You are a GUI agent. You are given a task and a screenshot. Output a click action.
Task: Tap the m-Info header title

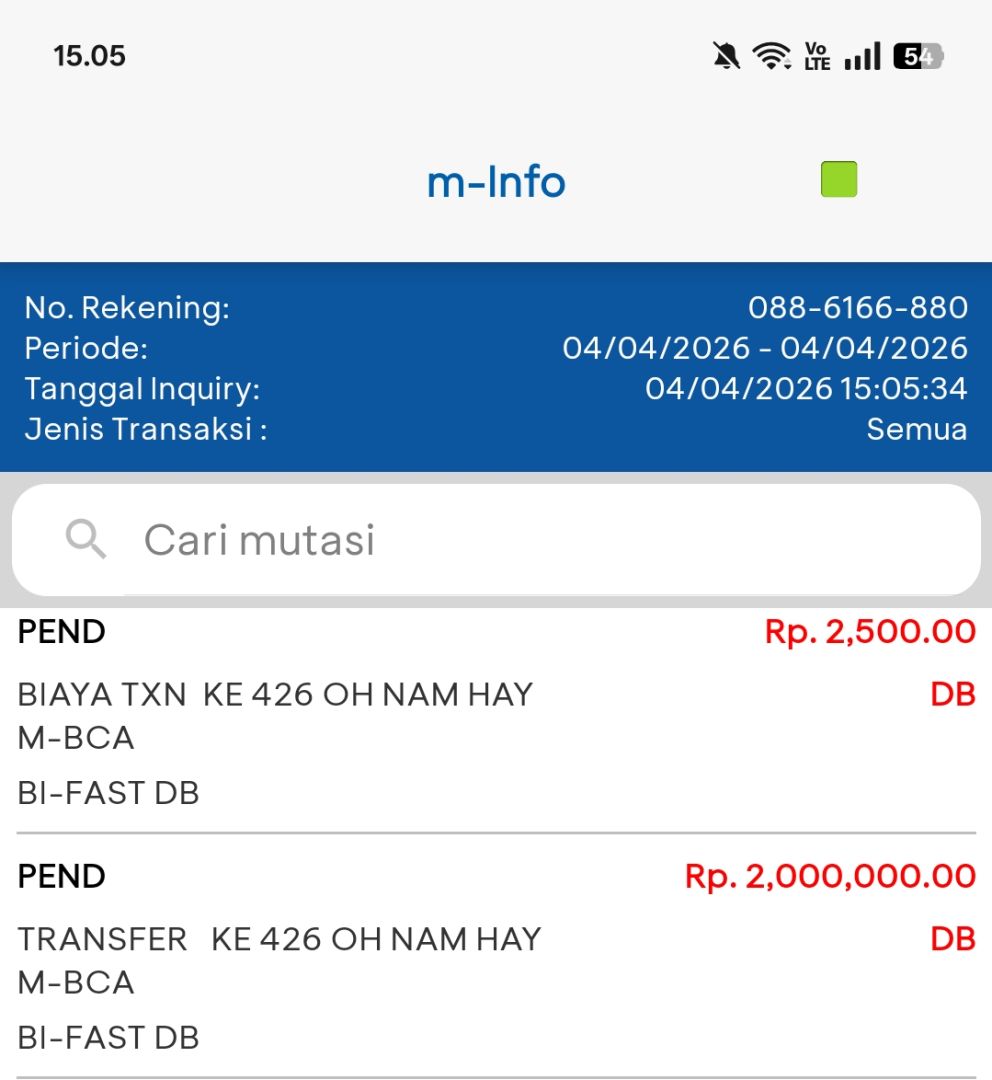coord(496,182)
